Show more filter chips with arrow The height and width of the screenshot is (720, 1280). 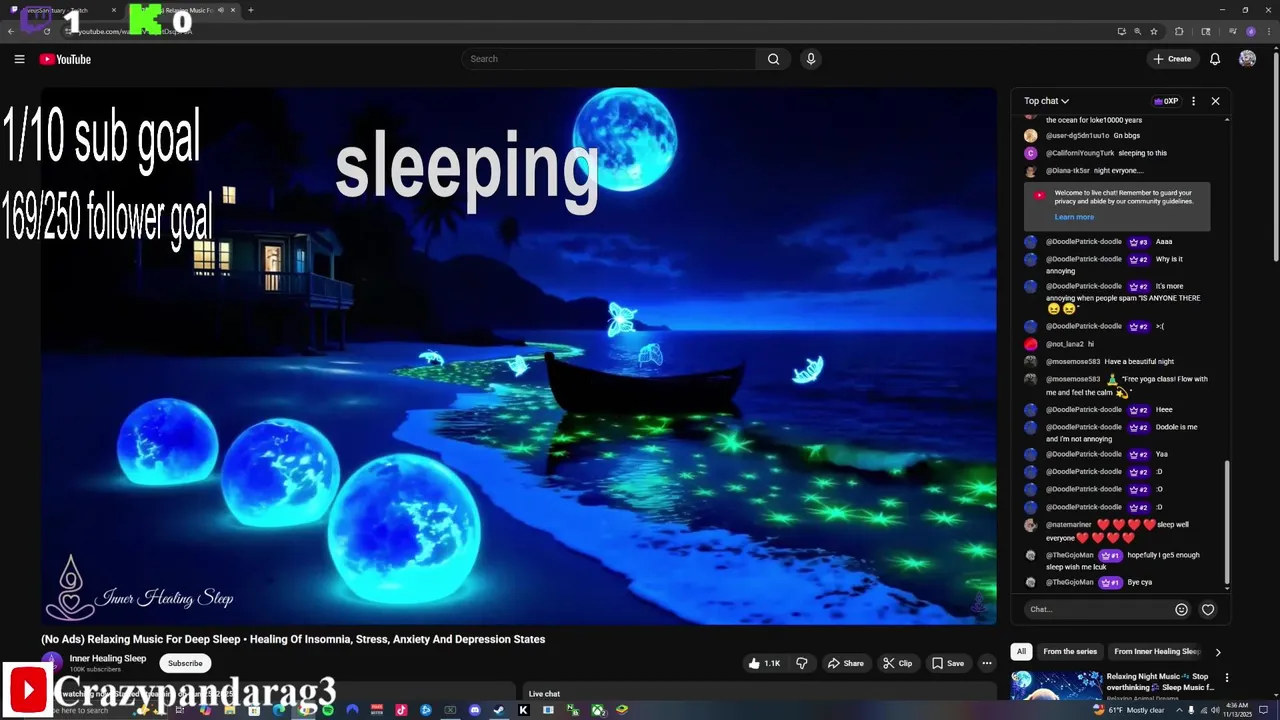[x=1217, y=652]
